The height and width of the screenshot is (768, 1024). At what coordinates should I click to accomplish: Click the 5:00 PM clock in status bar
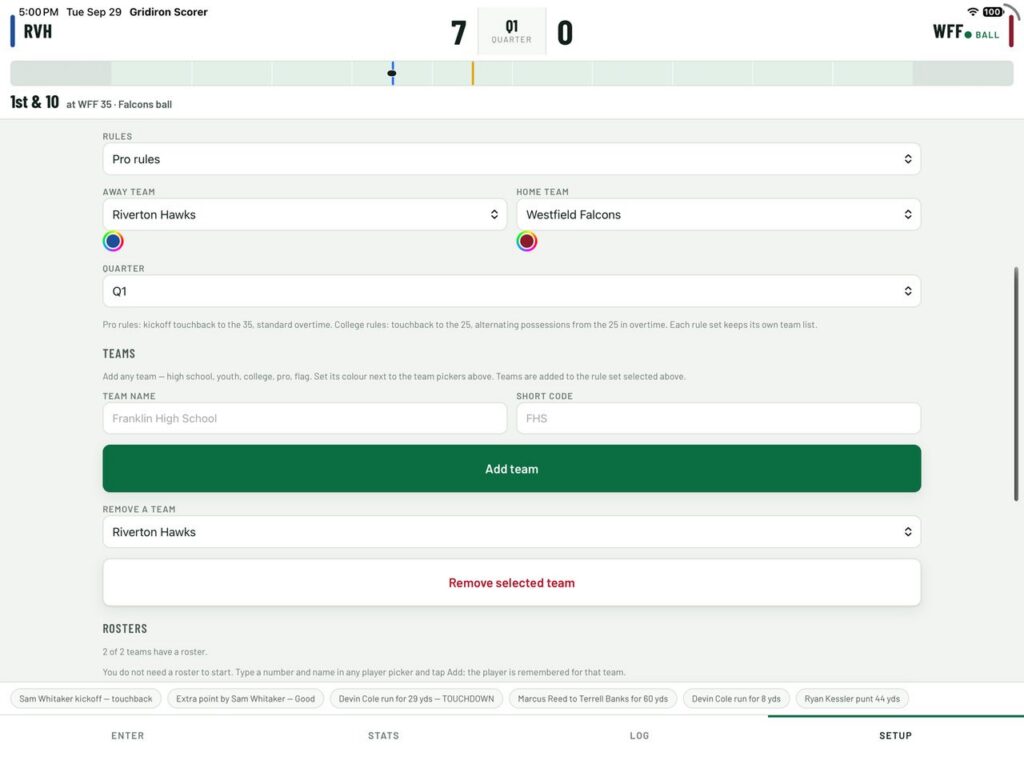[x=39, y=12]
